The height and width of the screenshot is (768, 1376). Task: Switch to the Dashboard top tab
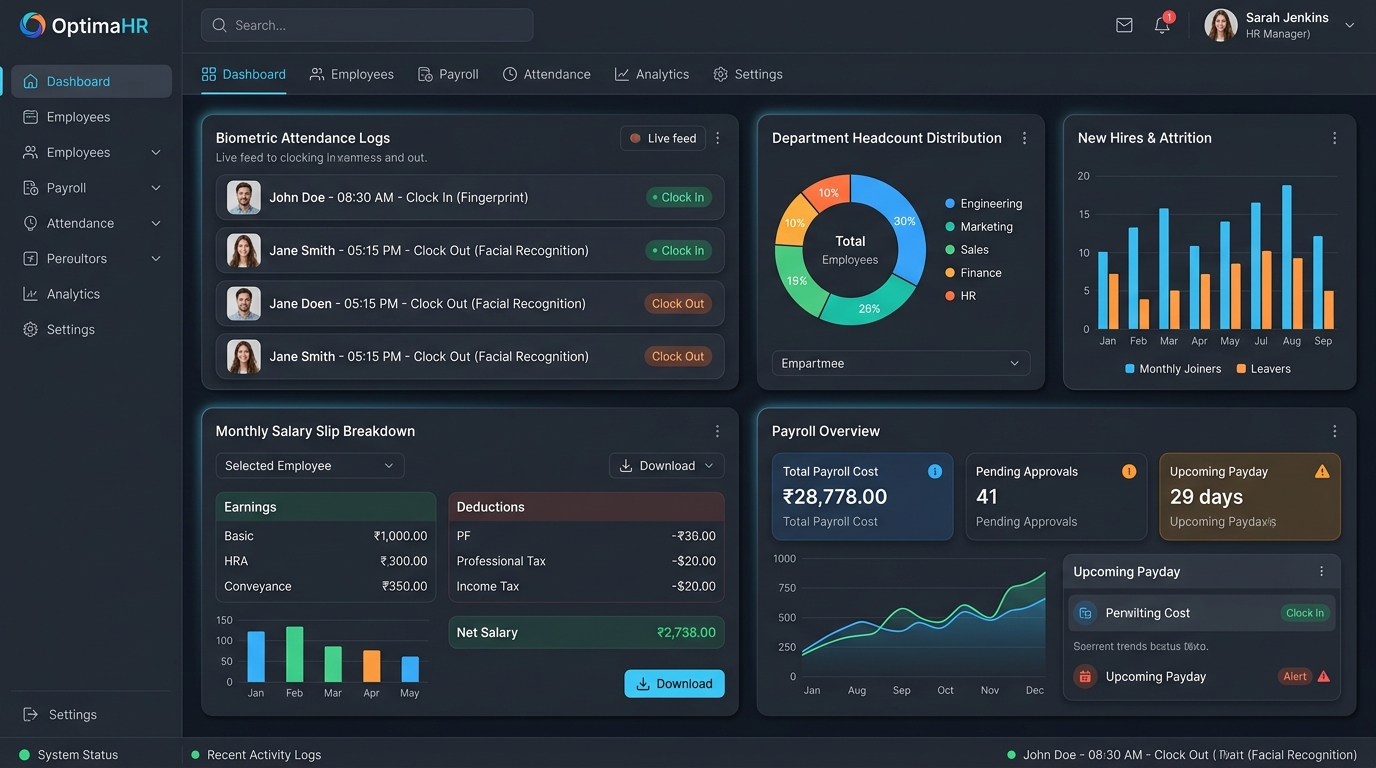[x=244, y=74]
